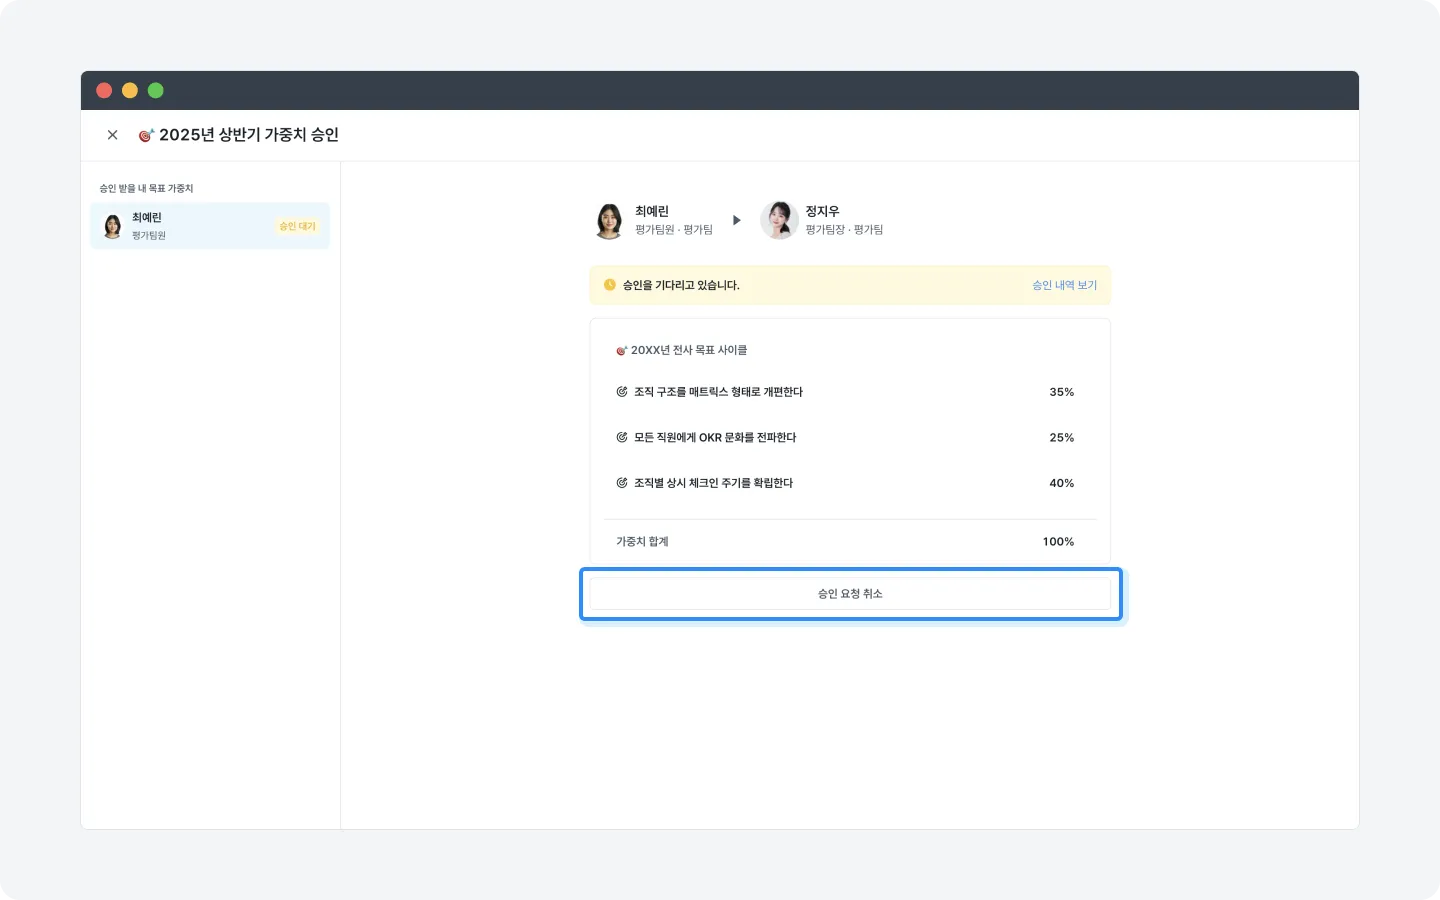Select 최예린 in the sidebar list
The width and height of the screenshot is (1440, 900).
(210, 226)
